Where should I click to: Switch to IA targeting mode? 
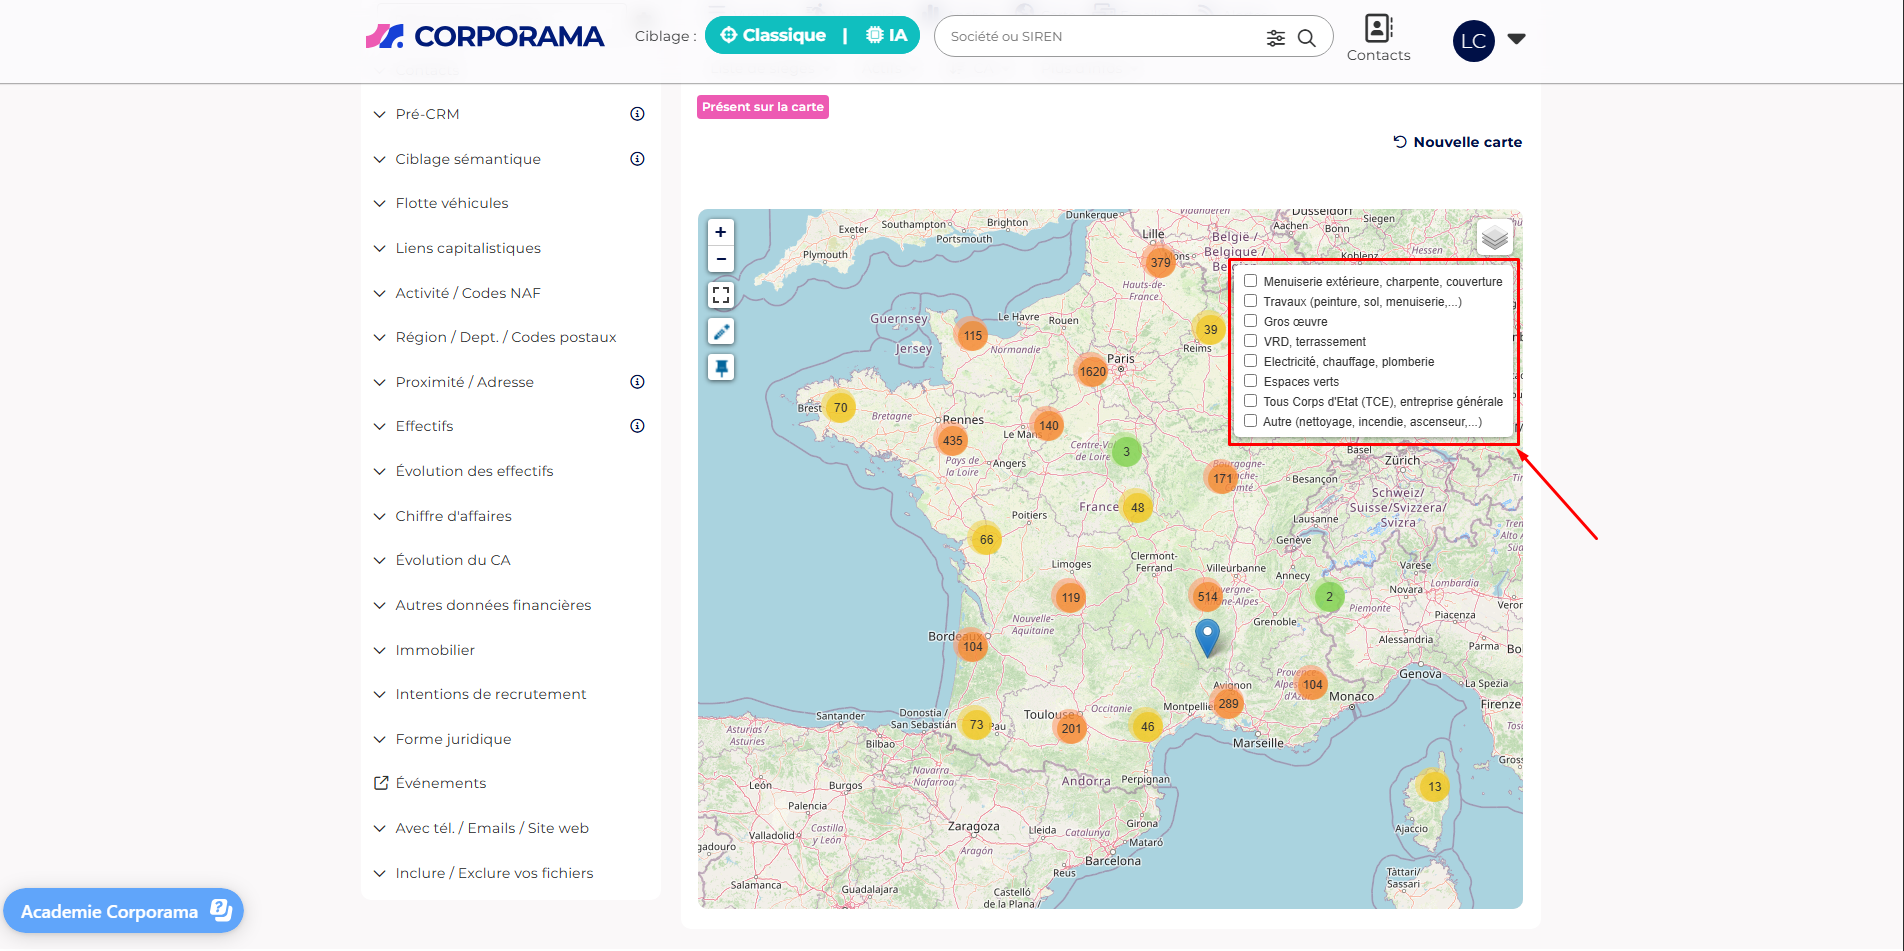(x=886, y=36)
